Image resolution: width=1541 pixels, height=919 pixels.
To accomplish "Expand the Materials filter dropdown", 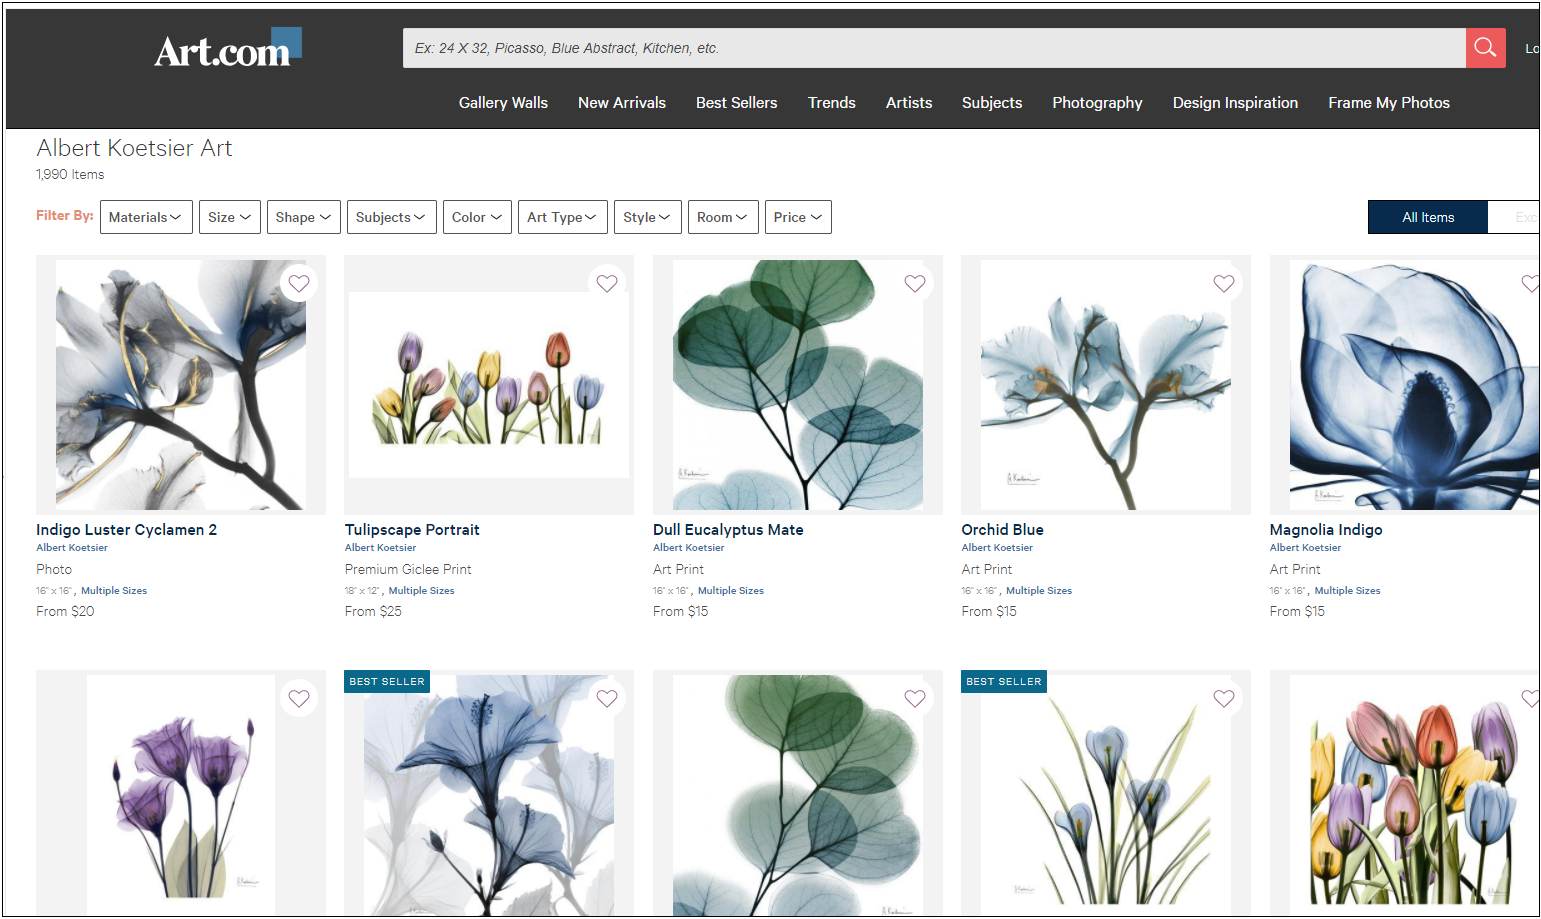I will click(x=146, y=217).
